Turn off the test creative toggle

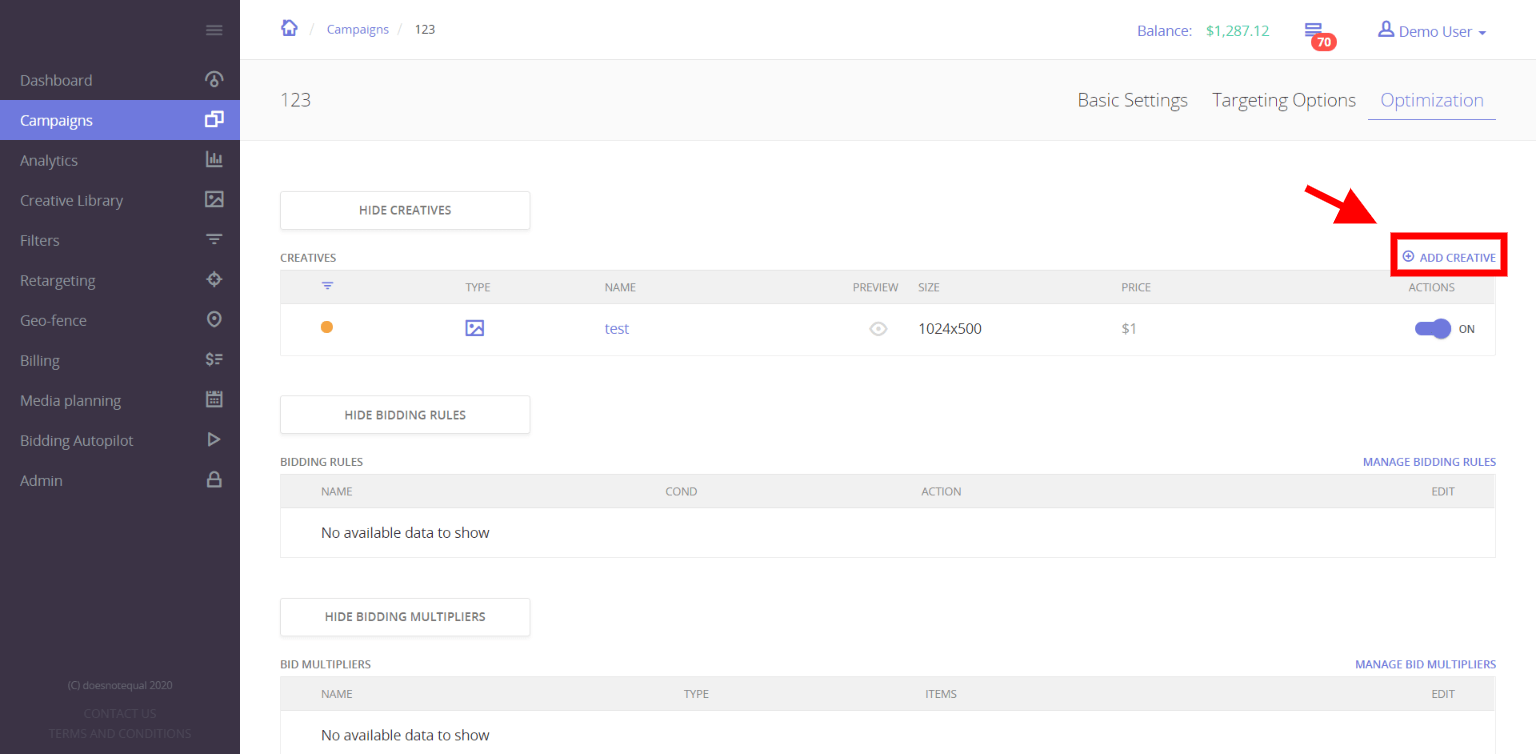[x=1433, y=328]
